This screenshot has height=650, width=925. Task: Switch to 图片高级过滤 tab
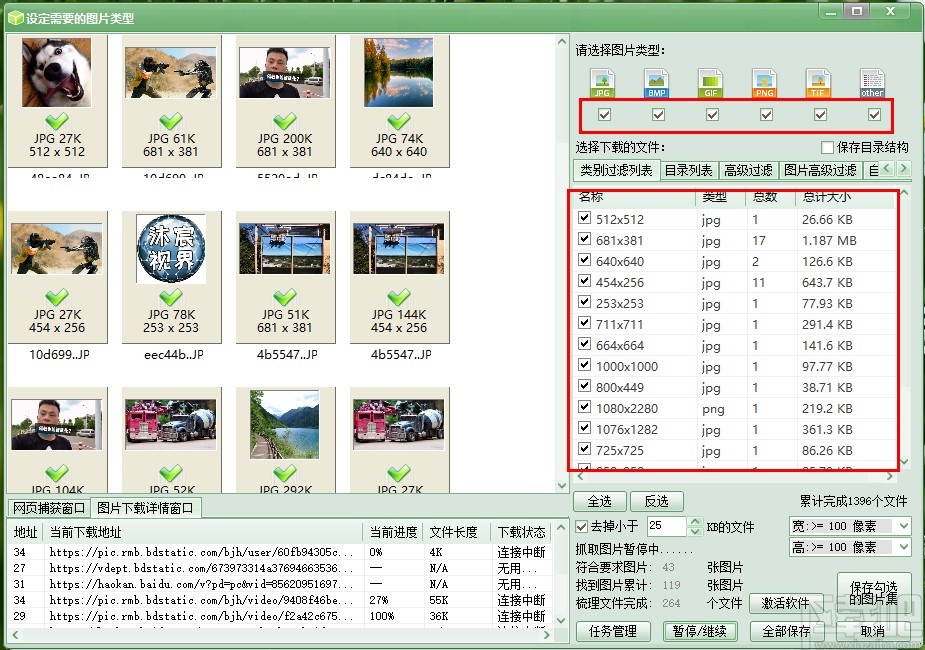pos(821,170)
